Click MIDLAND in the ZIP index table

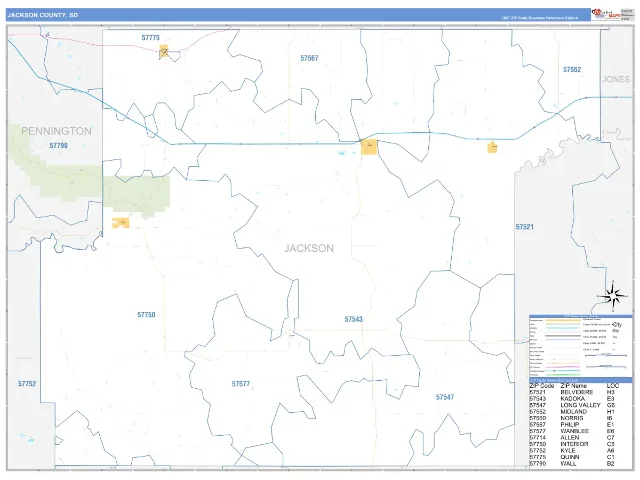coord(573,412)
